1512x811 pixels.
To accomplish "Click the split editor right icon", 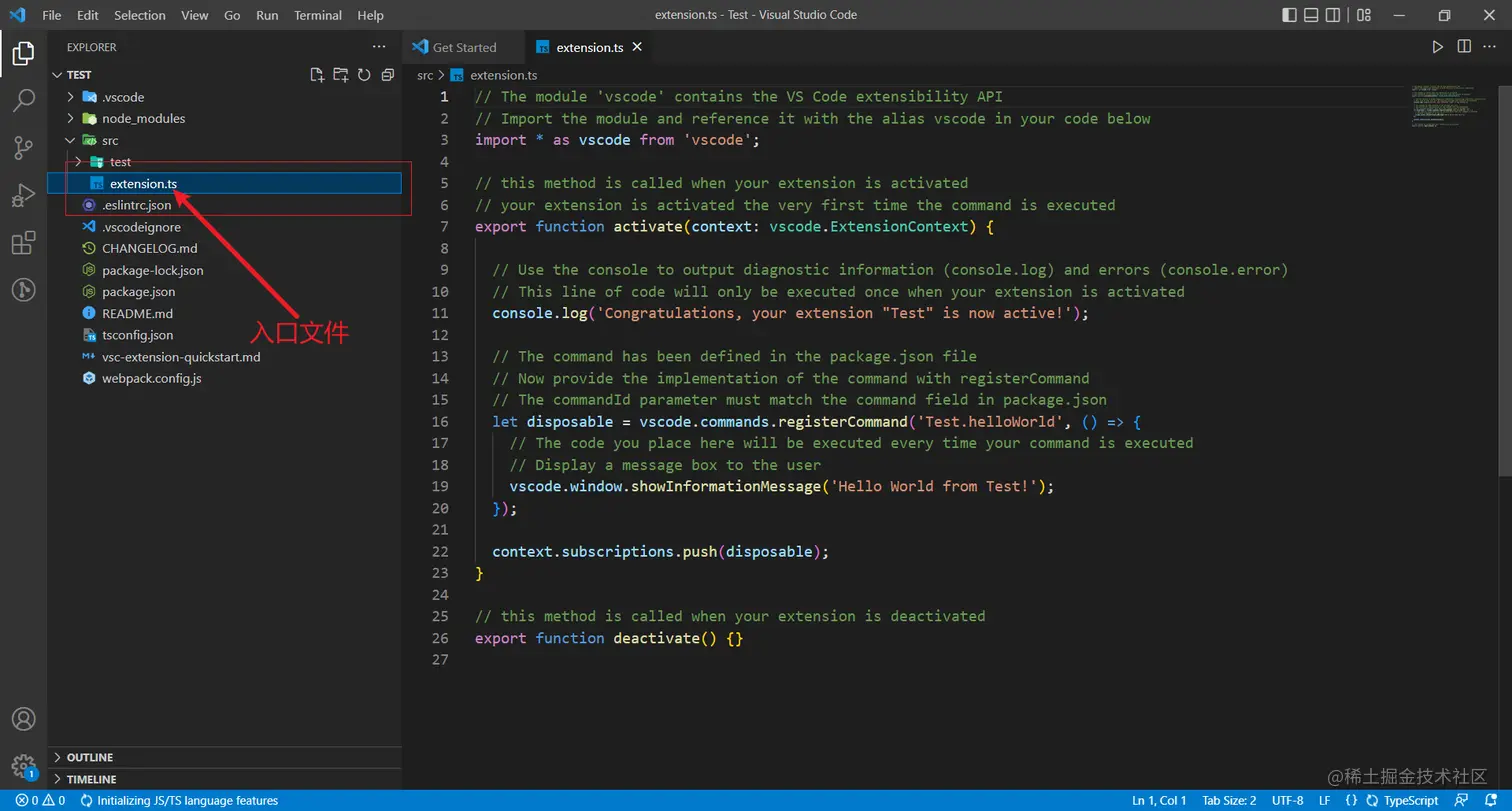I will pyautogui.click(x=1464, y=47).
